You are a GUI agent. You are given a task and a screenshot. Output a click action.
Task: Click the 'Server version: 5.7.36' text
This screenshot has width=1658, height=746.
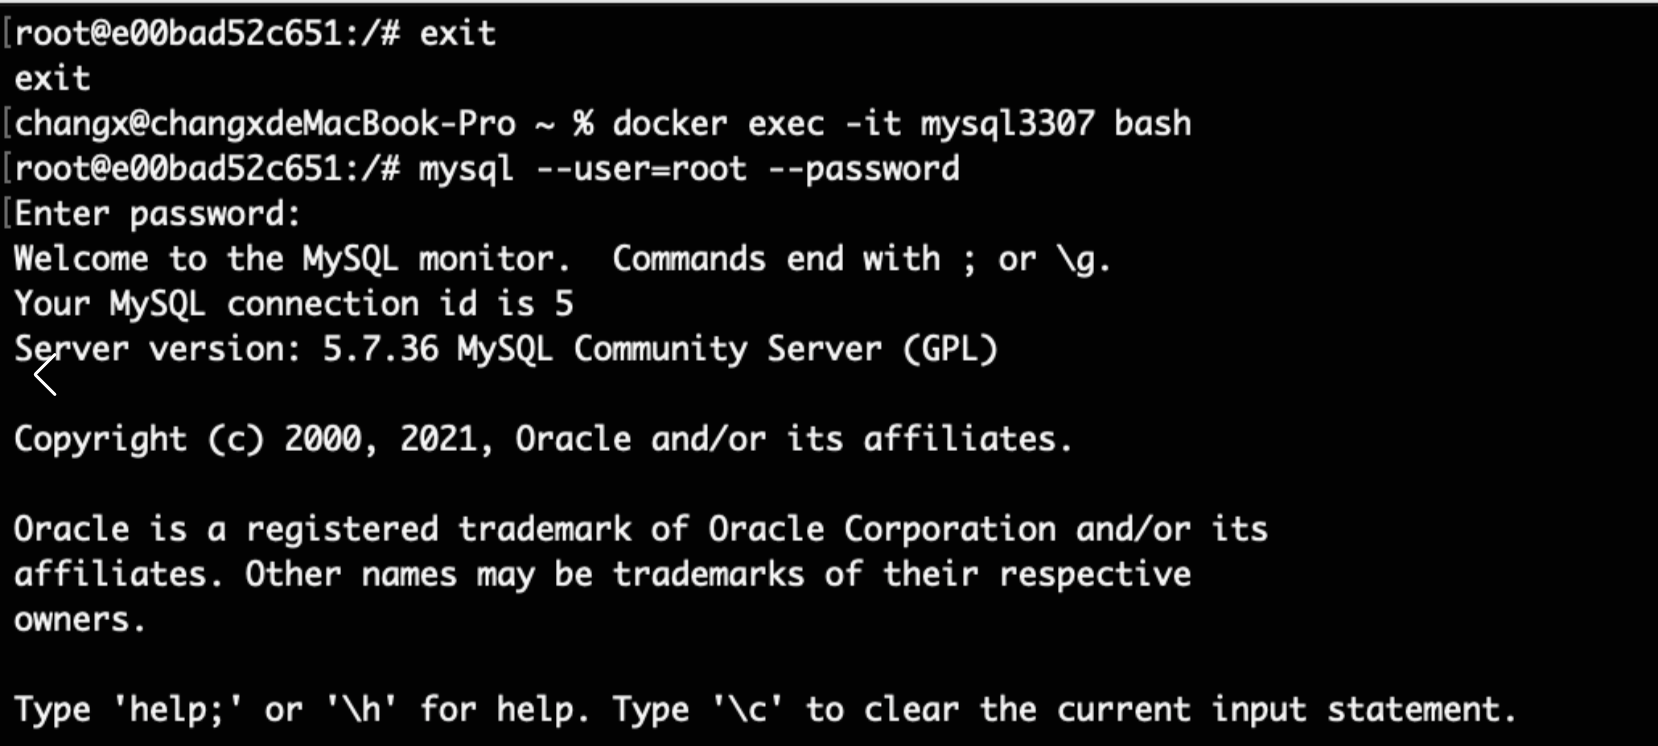[226, 349]
